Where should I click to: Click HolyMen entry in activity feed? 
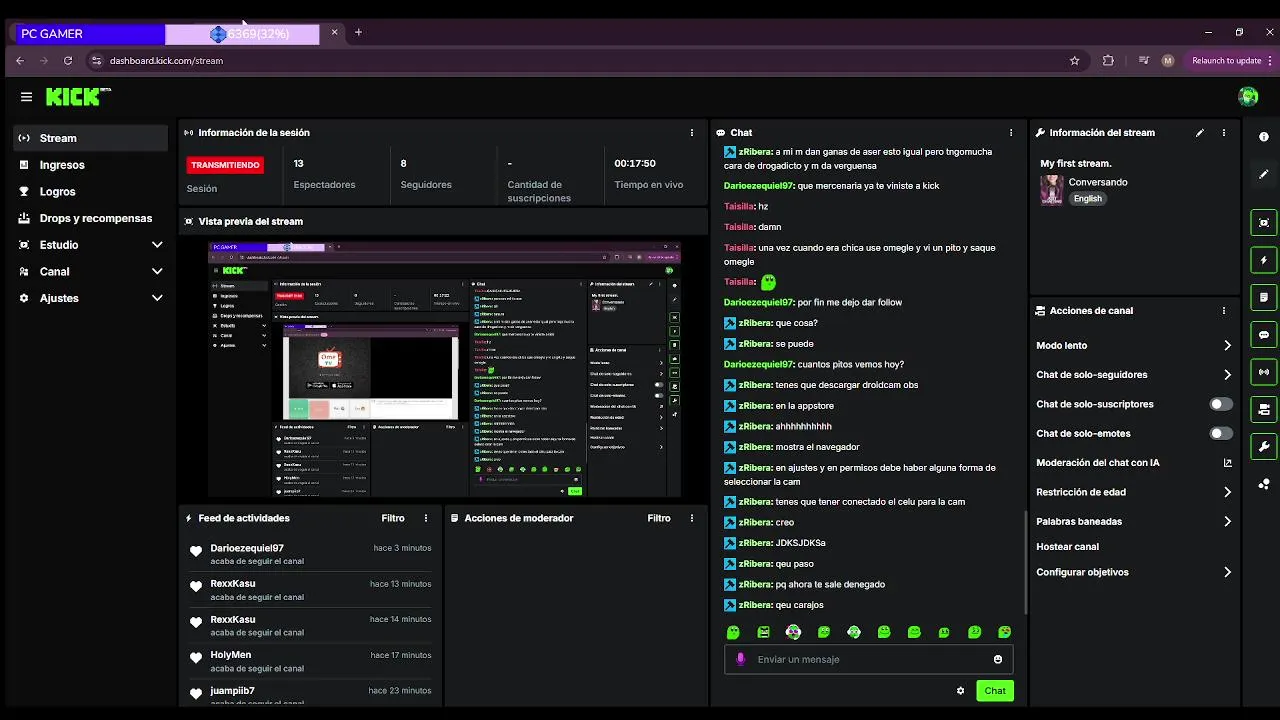(x=311, y=662)
